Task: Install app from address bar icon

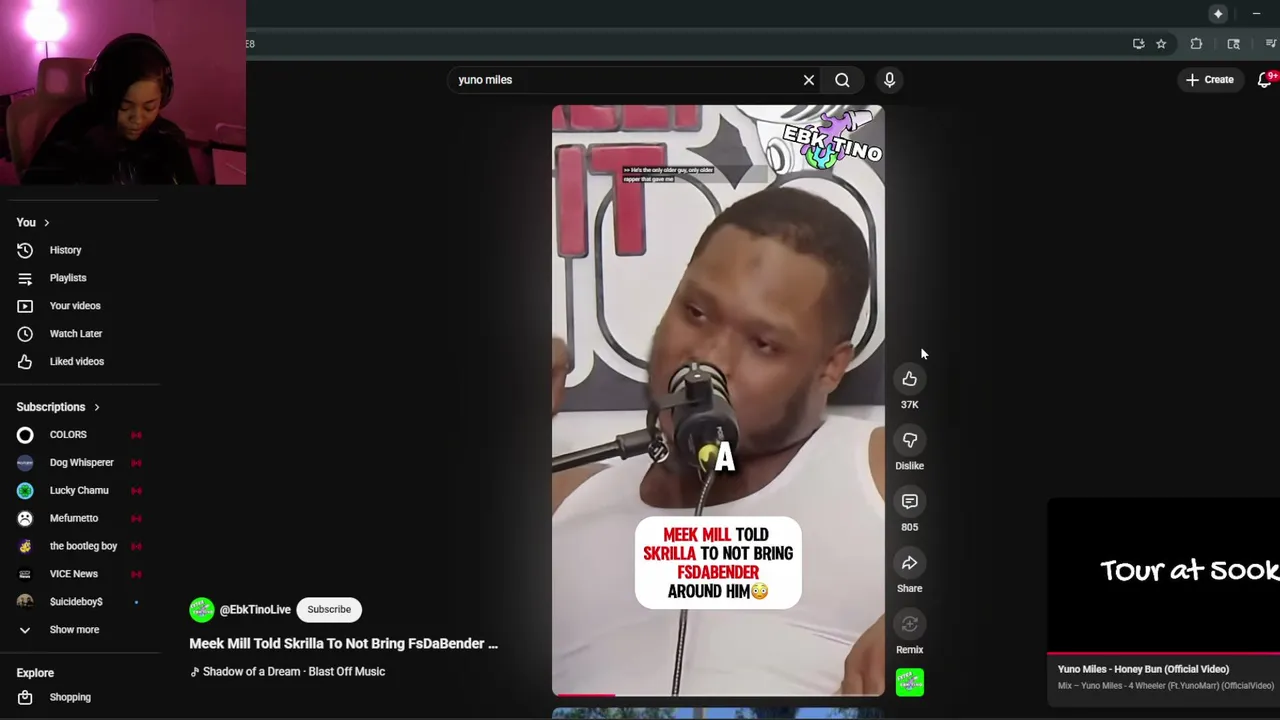Action: (1138, 44)
